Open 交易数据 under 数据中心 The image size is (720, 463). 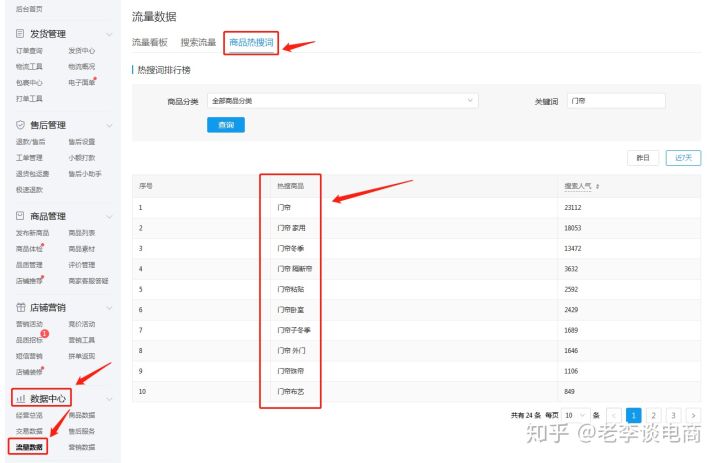pos(29,431)
